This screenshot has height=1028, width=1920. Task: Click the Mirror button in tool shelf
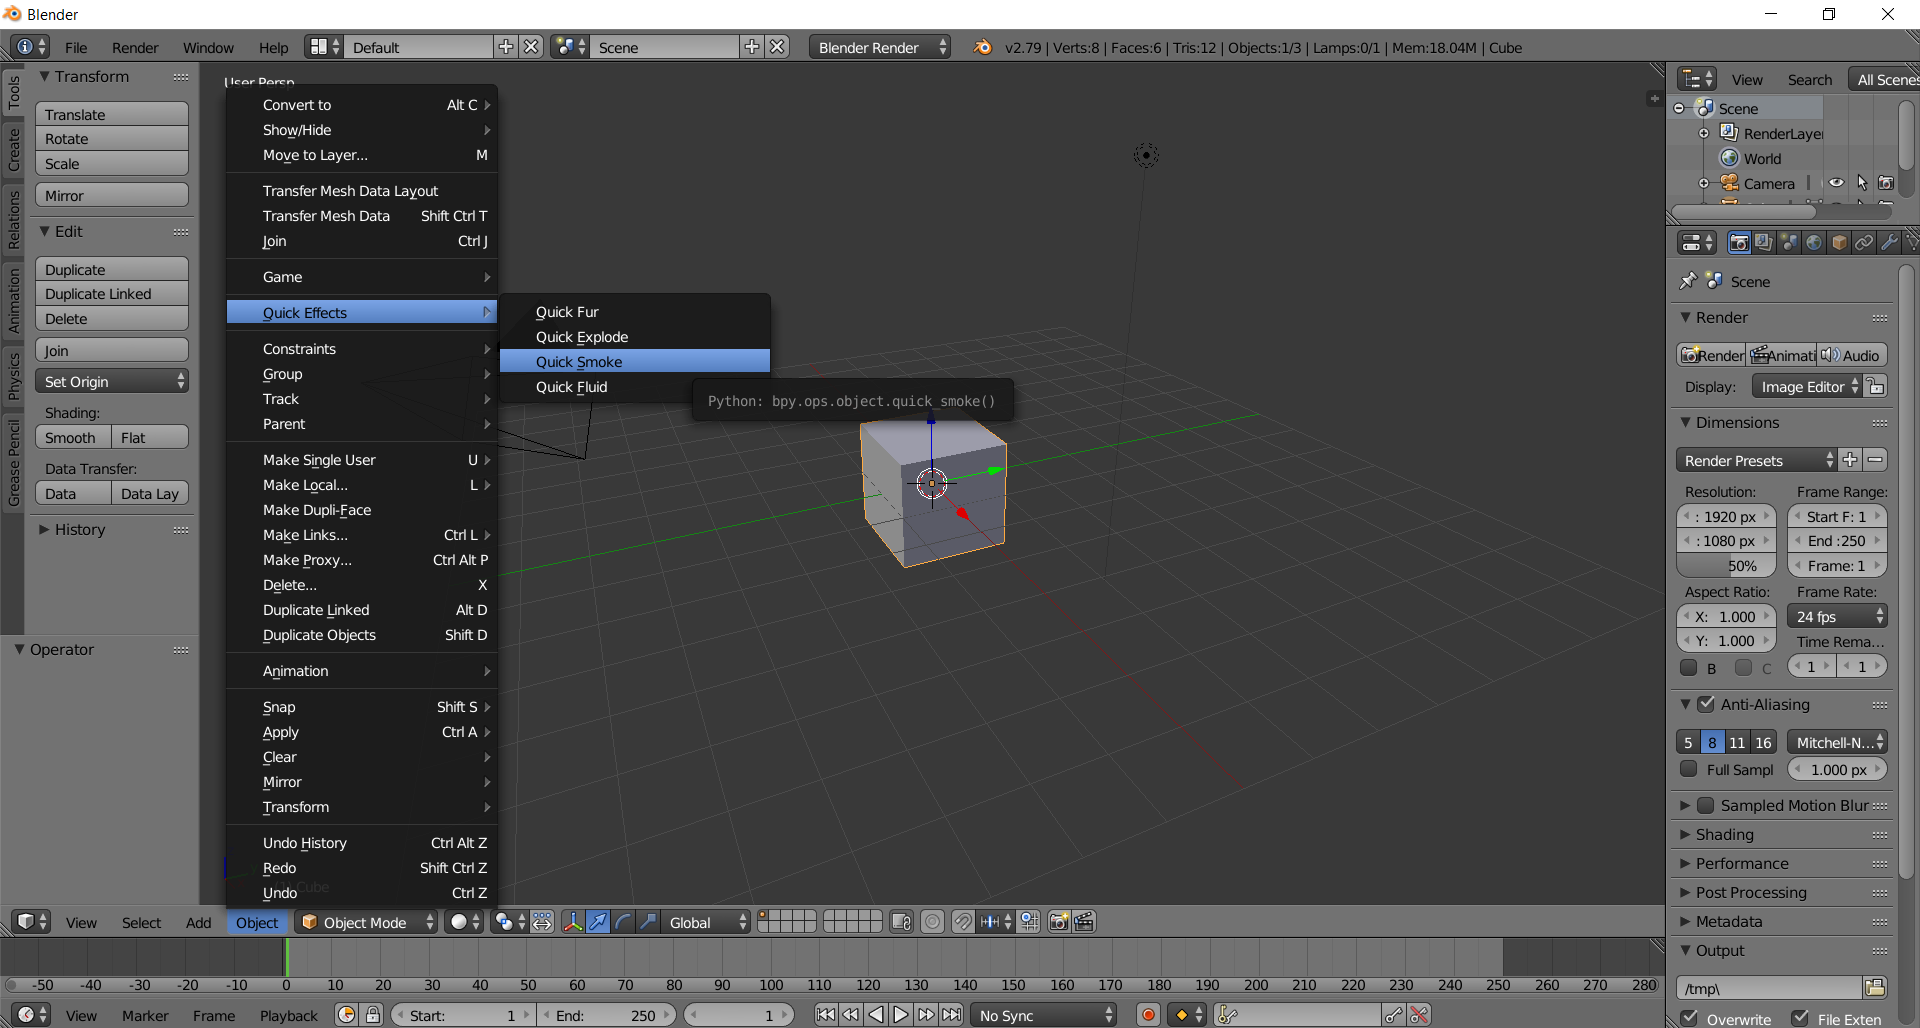[x=112, y=195]
